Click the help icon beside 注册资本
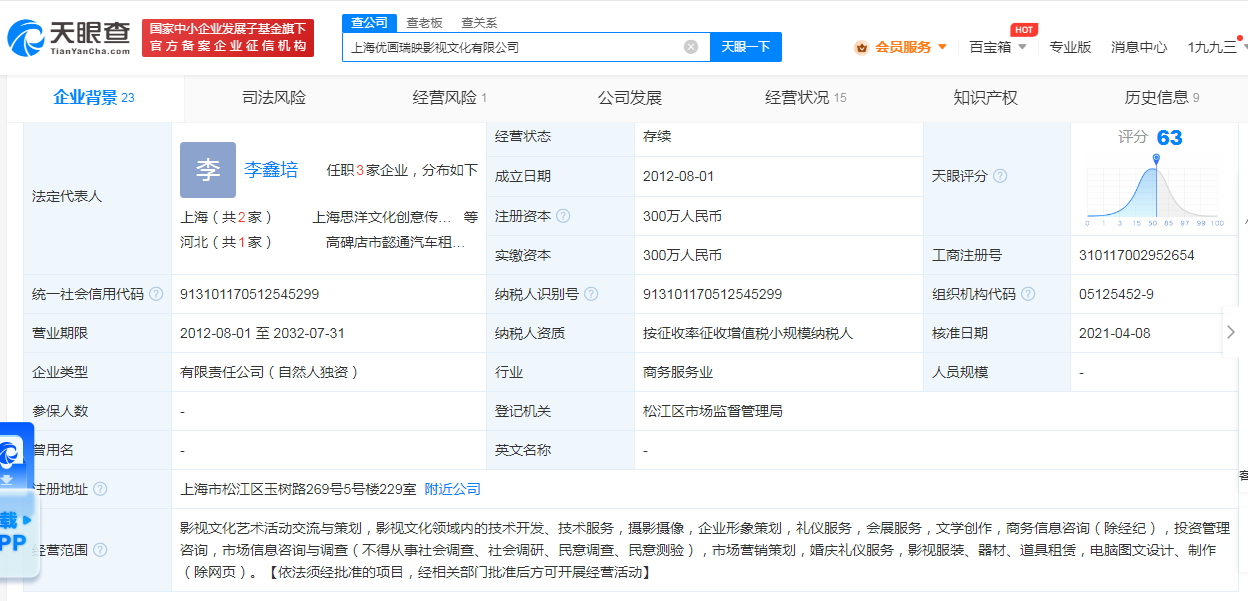The image size is (1248, 601). pos(563,216)
